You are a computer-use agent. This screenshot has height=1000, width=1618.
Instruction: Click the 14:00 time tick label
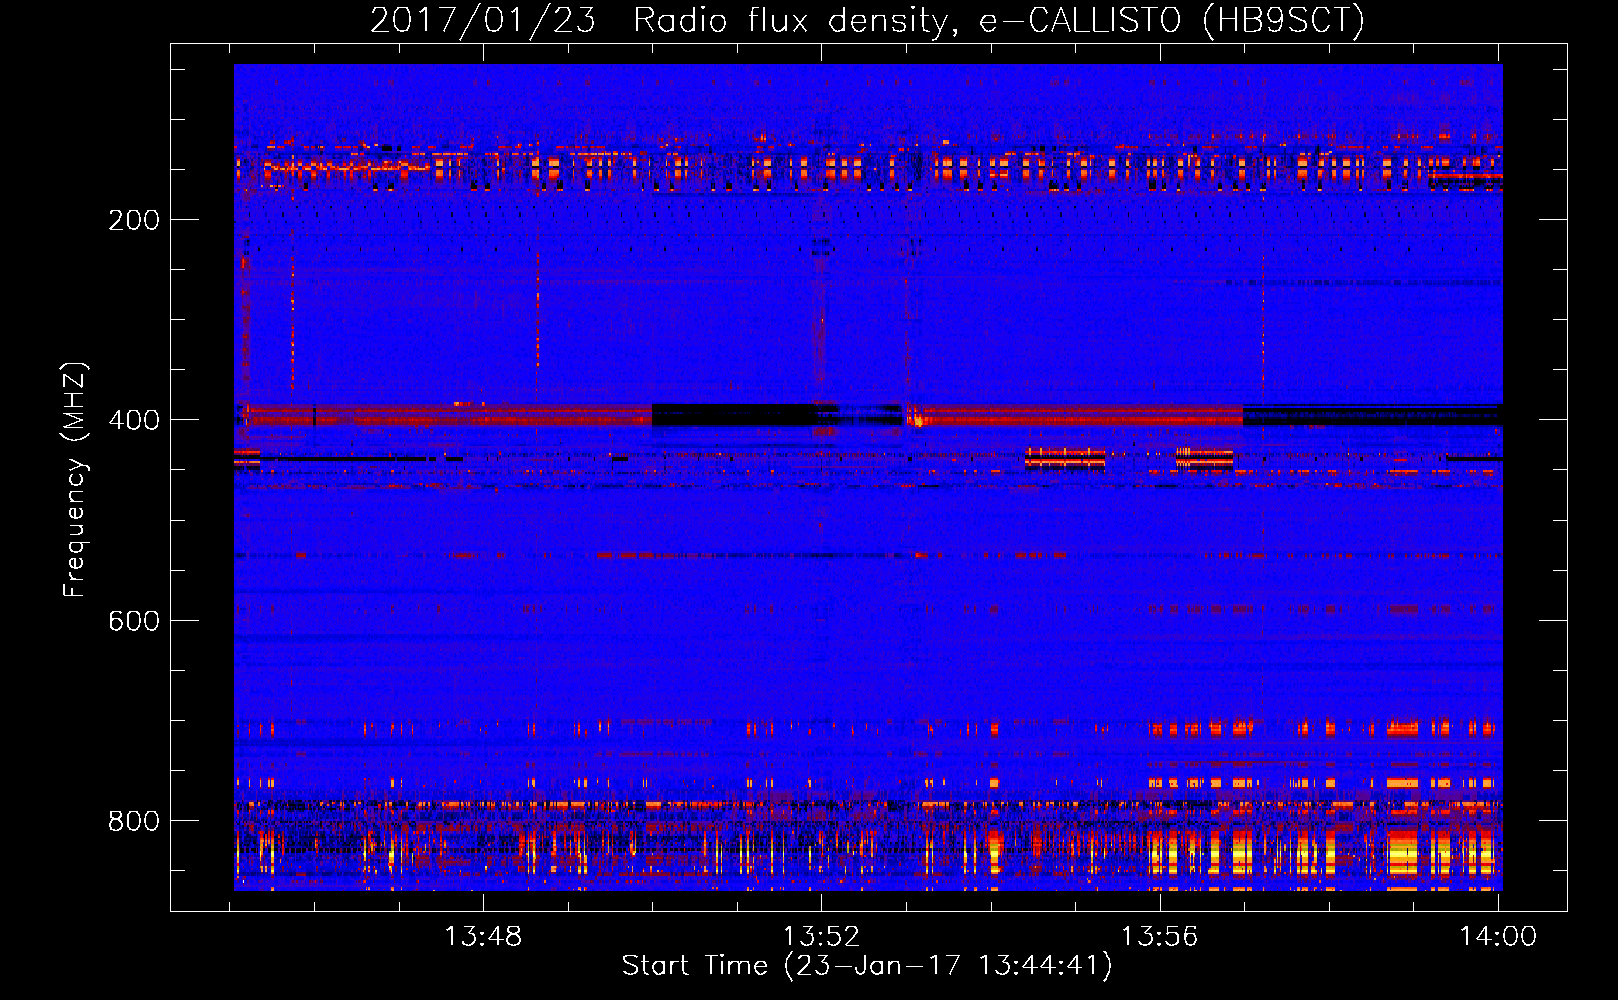[1498, 937]
